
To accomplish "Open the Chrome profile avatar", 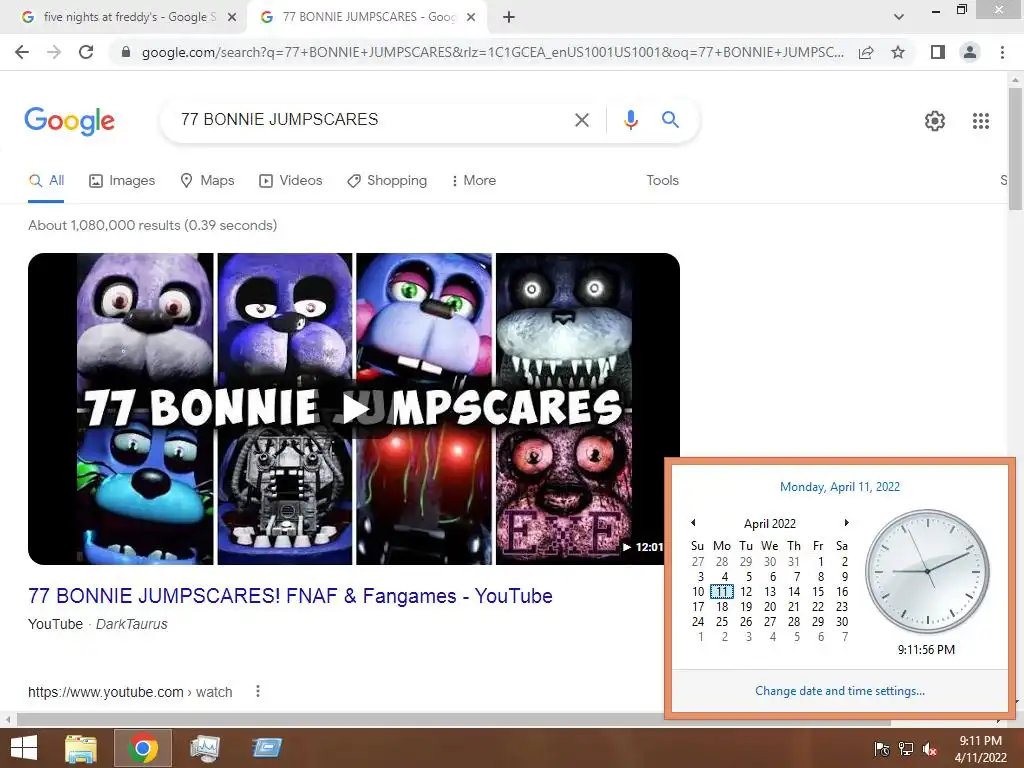I will [x=970, y=52].
